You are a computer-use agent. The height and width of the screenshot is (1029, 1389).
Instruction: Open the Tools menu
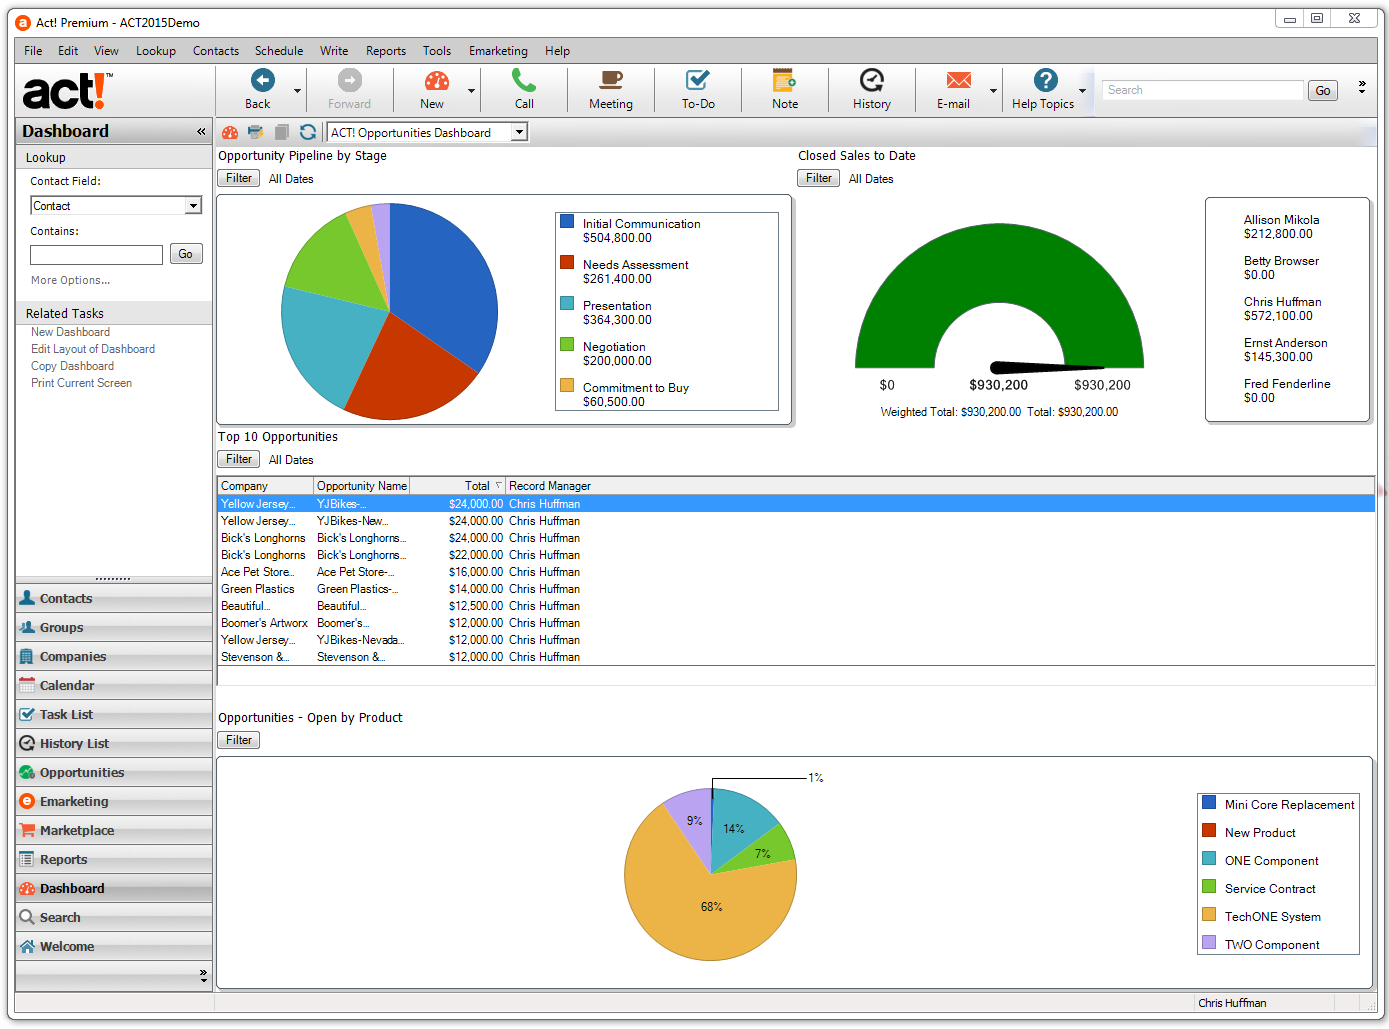437,51
